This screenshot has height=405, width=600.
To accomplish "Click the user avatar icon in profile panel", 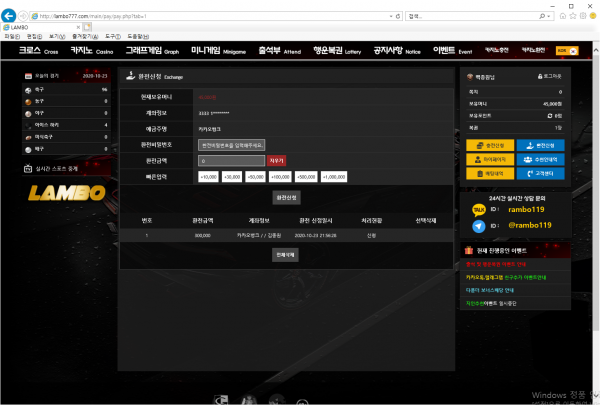I will (x=470, y=77).
